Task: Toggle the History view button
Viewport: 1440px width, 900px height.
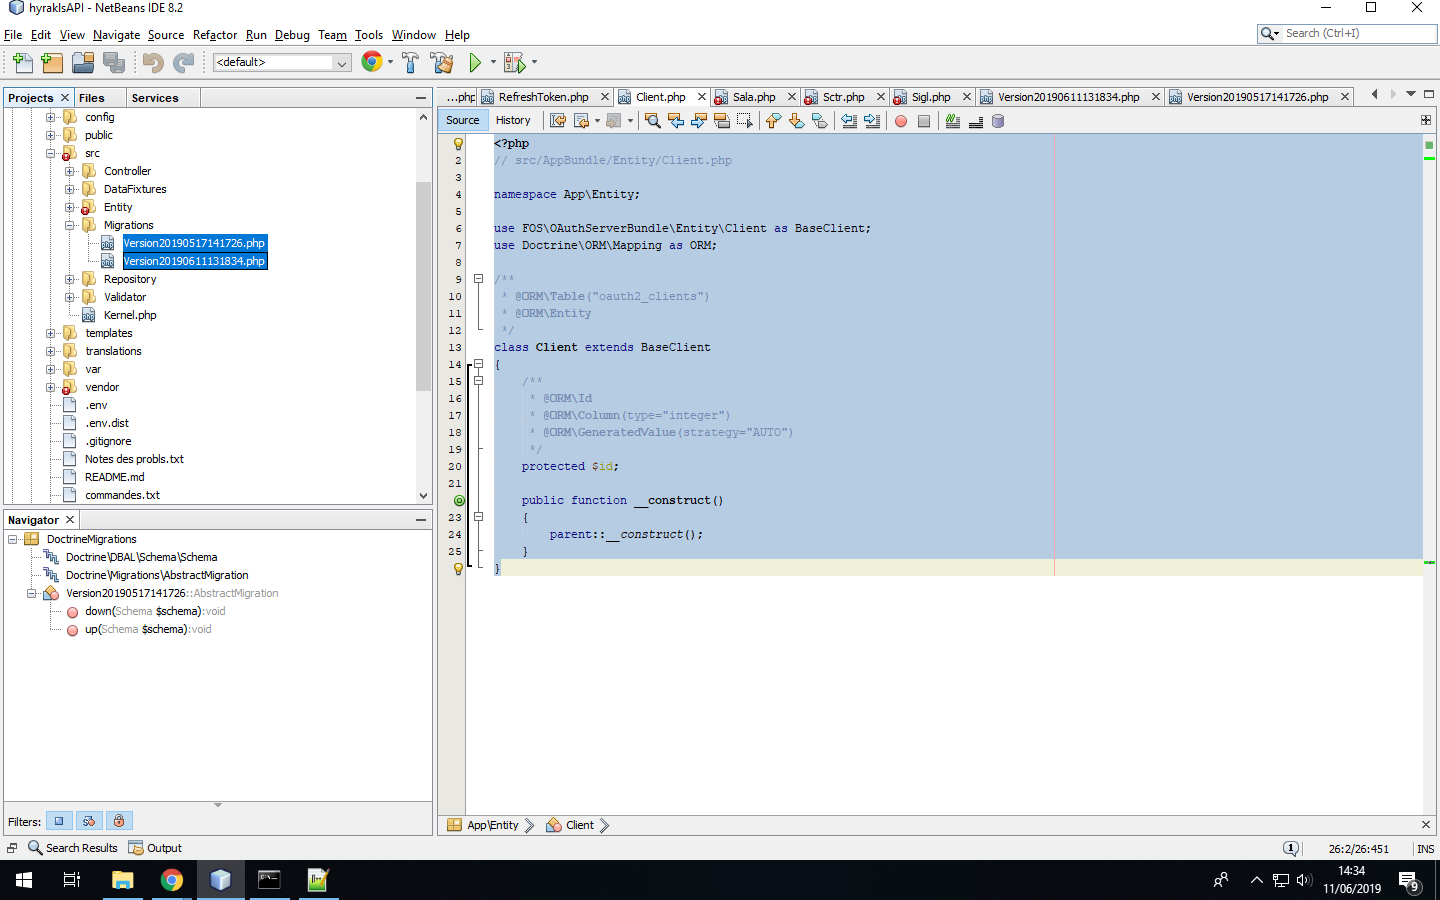Action: pyautogui.click(x=513, y=120)
